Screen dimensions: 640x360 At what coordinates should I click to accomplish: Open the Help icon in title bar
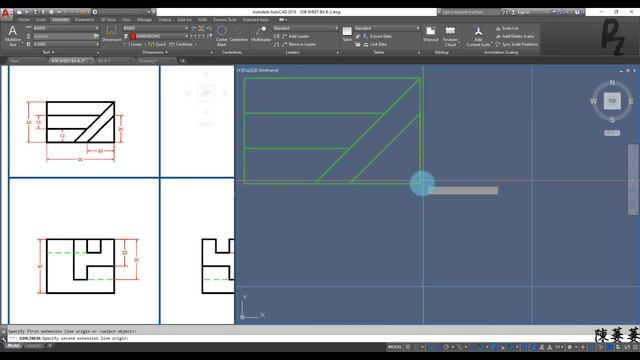click(577, 12)
